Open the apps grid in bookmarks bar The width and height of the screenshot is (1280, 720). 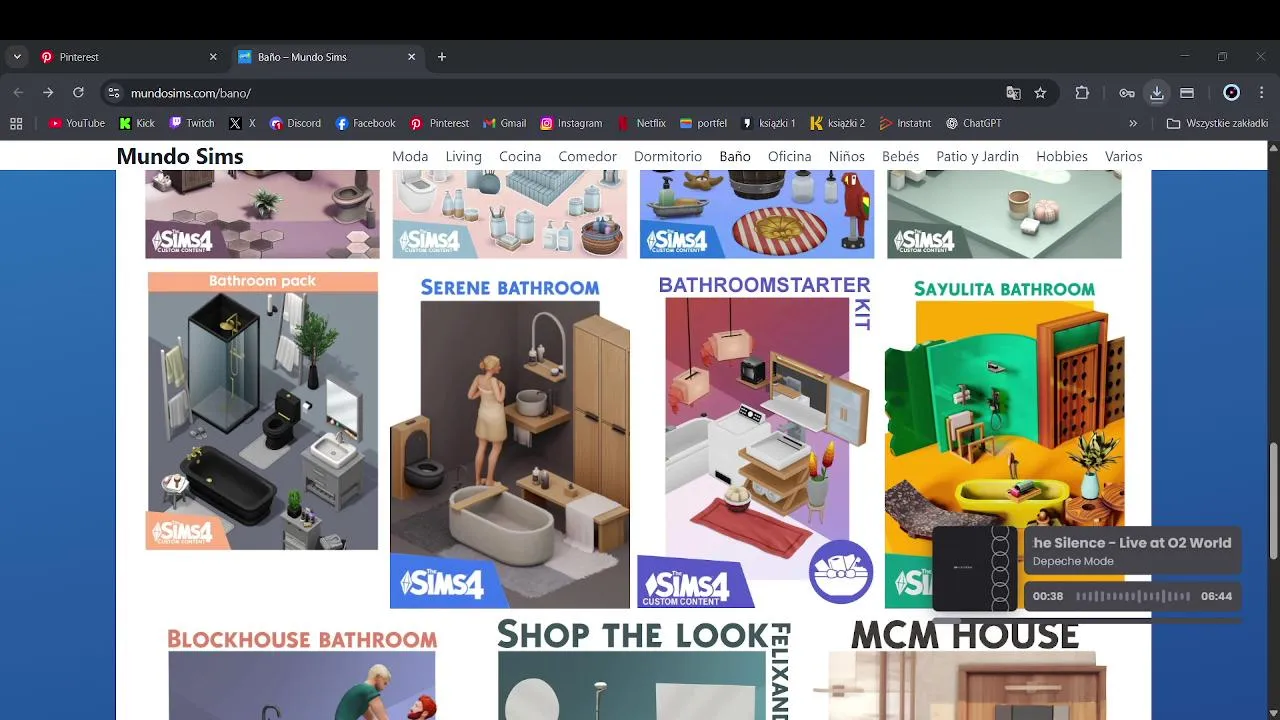point(16,123)
